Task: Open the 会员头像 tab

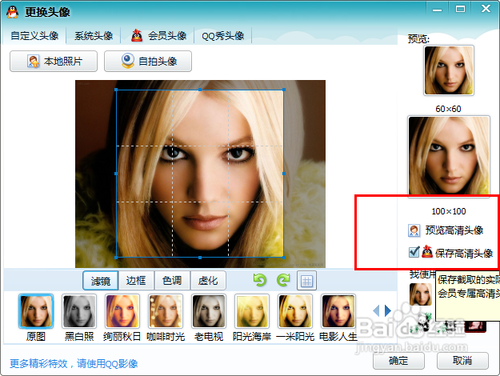Action: click(158, 35)
